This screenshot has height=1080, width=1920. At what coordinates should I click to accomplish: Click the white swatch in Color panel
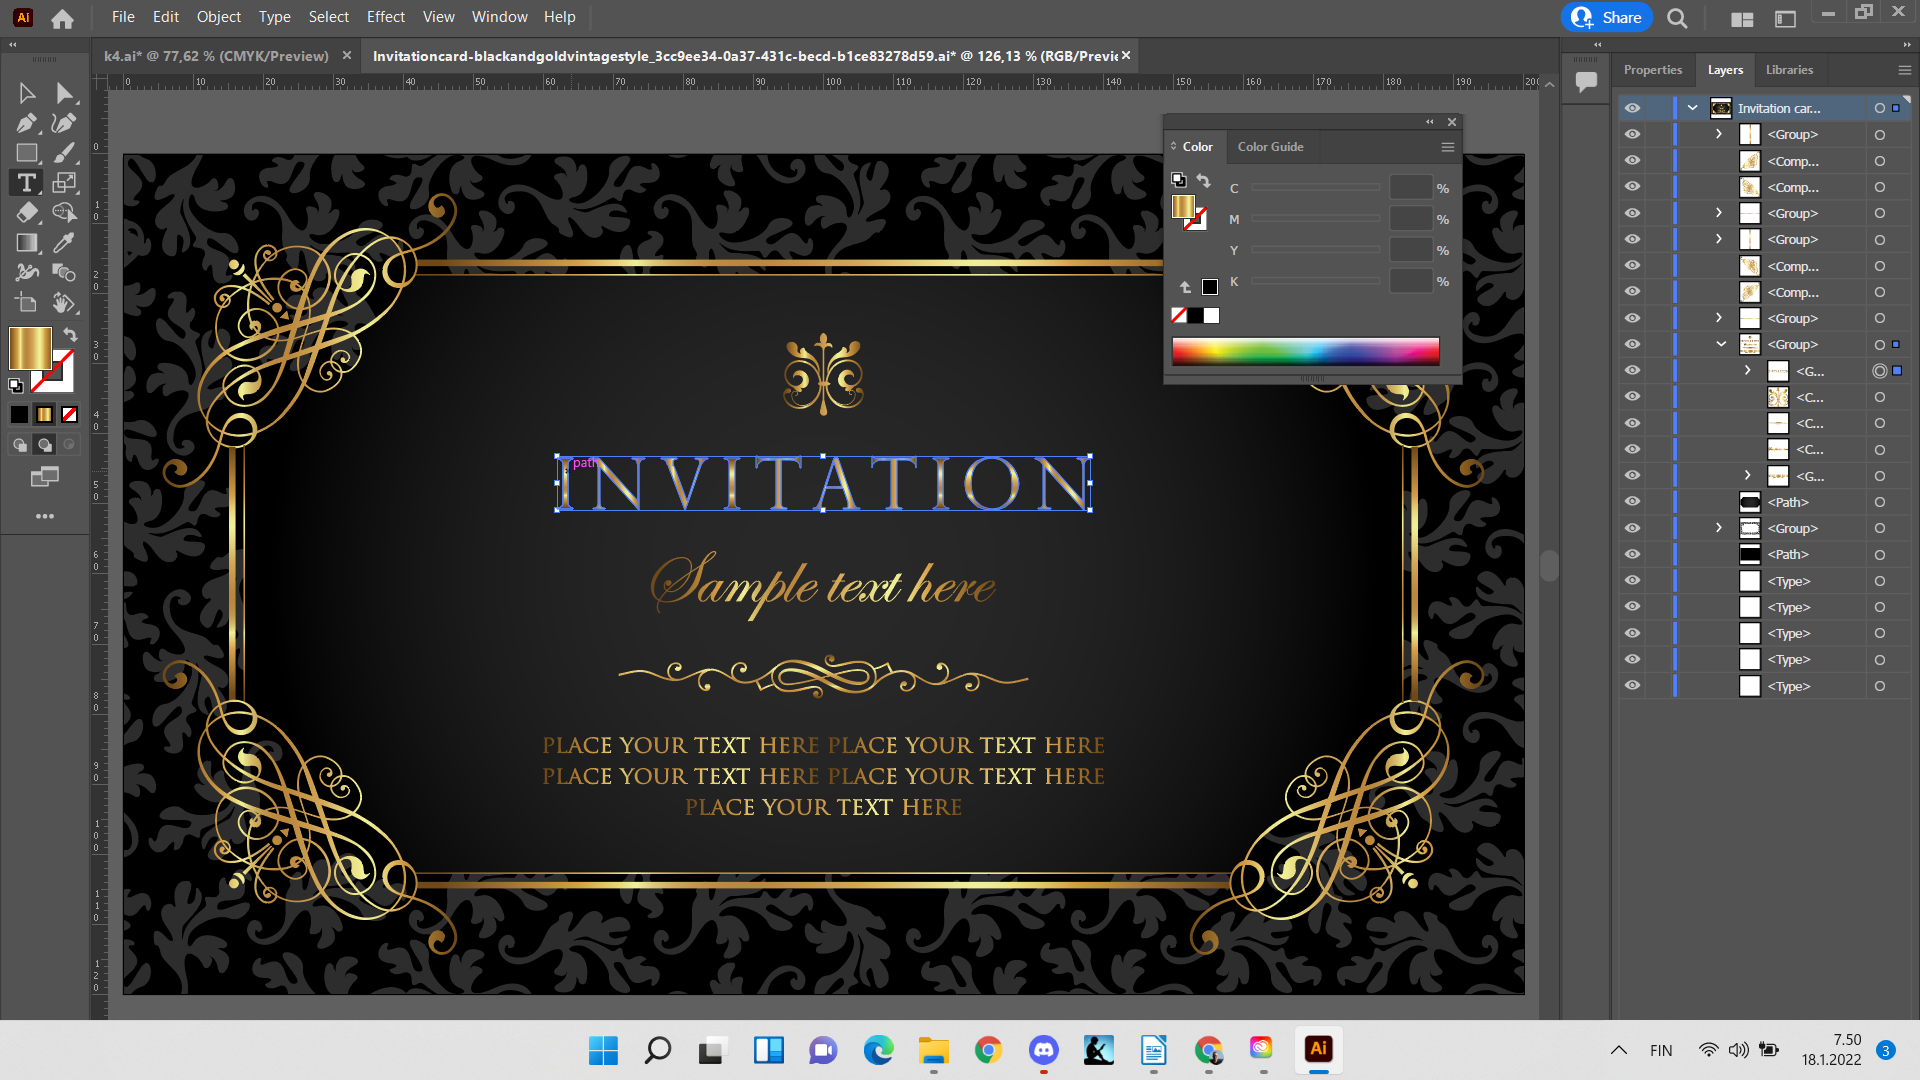(x=1212, y=316)
